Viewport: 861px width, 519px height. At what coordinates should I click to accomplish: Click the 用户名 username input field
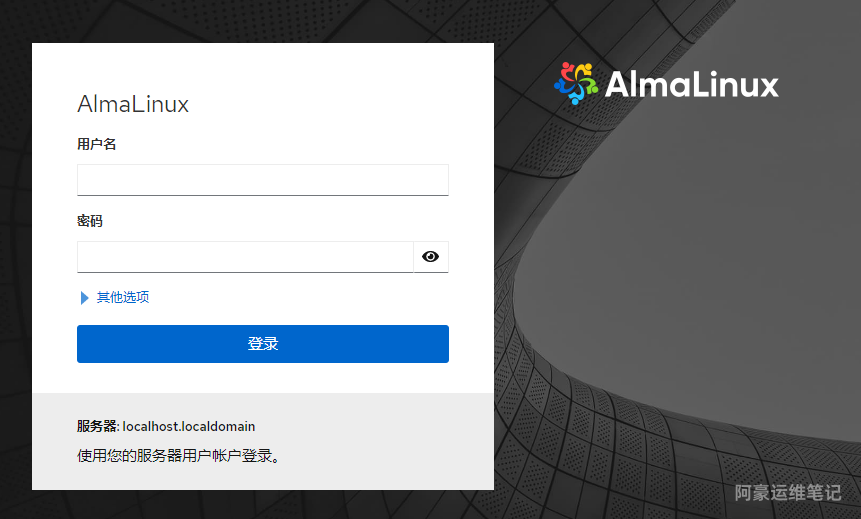click(x=262, y=180)
